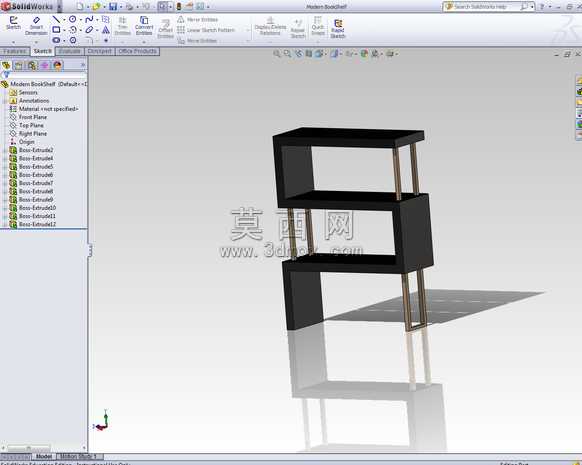This screenshot has width=582, height=465.
Task: Open the FeatureManager design tree tab
Action: [6, 66]
